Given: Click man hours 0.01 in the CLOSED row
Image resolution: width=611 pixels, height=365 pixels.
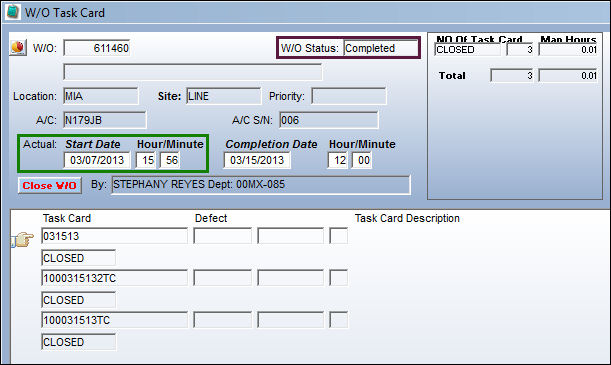Looking at the screenshot, I should pyautogui.click(x=568, y=49).
